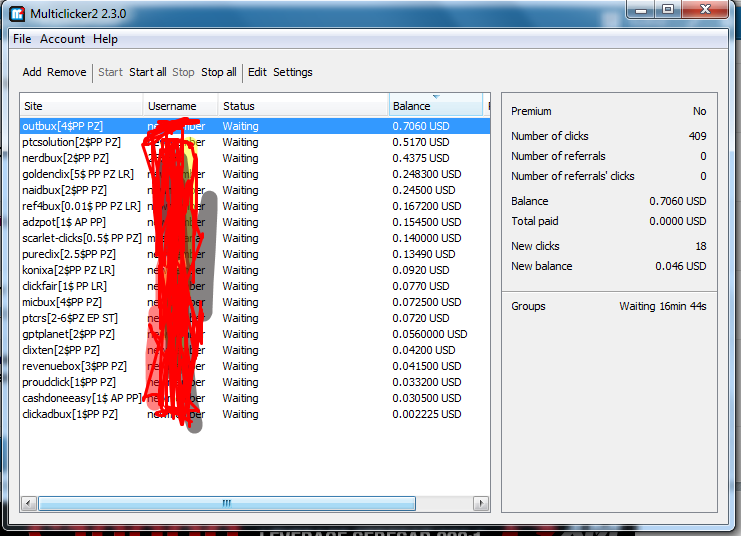The image size is (741, 536).
Task: Select the scarlet-clicks[0.5$ PP PZ] row
Action: coord(255,238)
